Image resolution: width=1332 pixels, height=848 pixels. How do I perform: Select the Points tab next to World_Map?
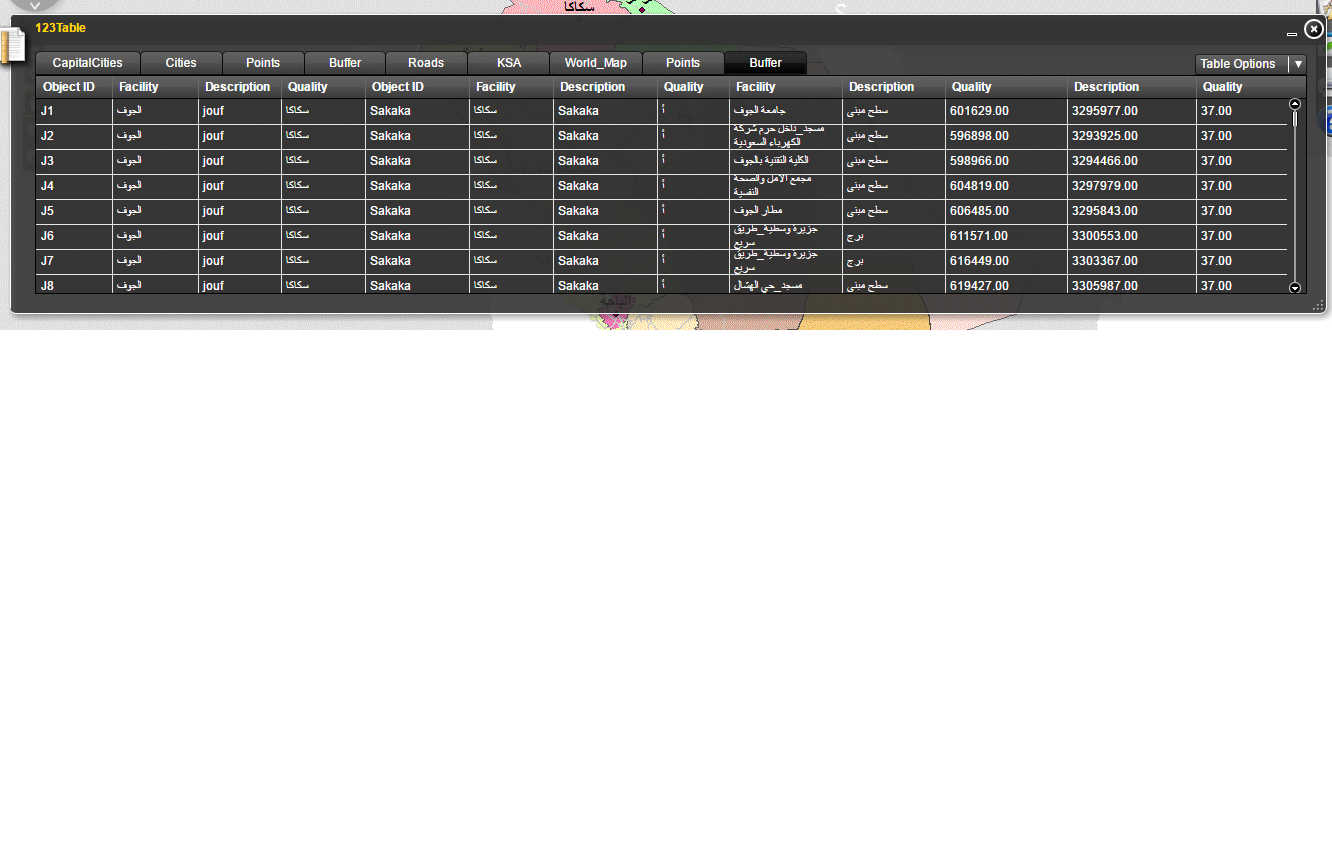click(x=683, y=63)
